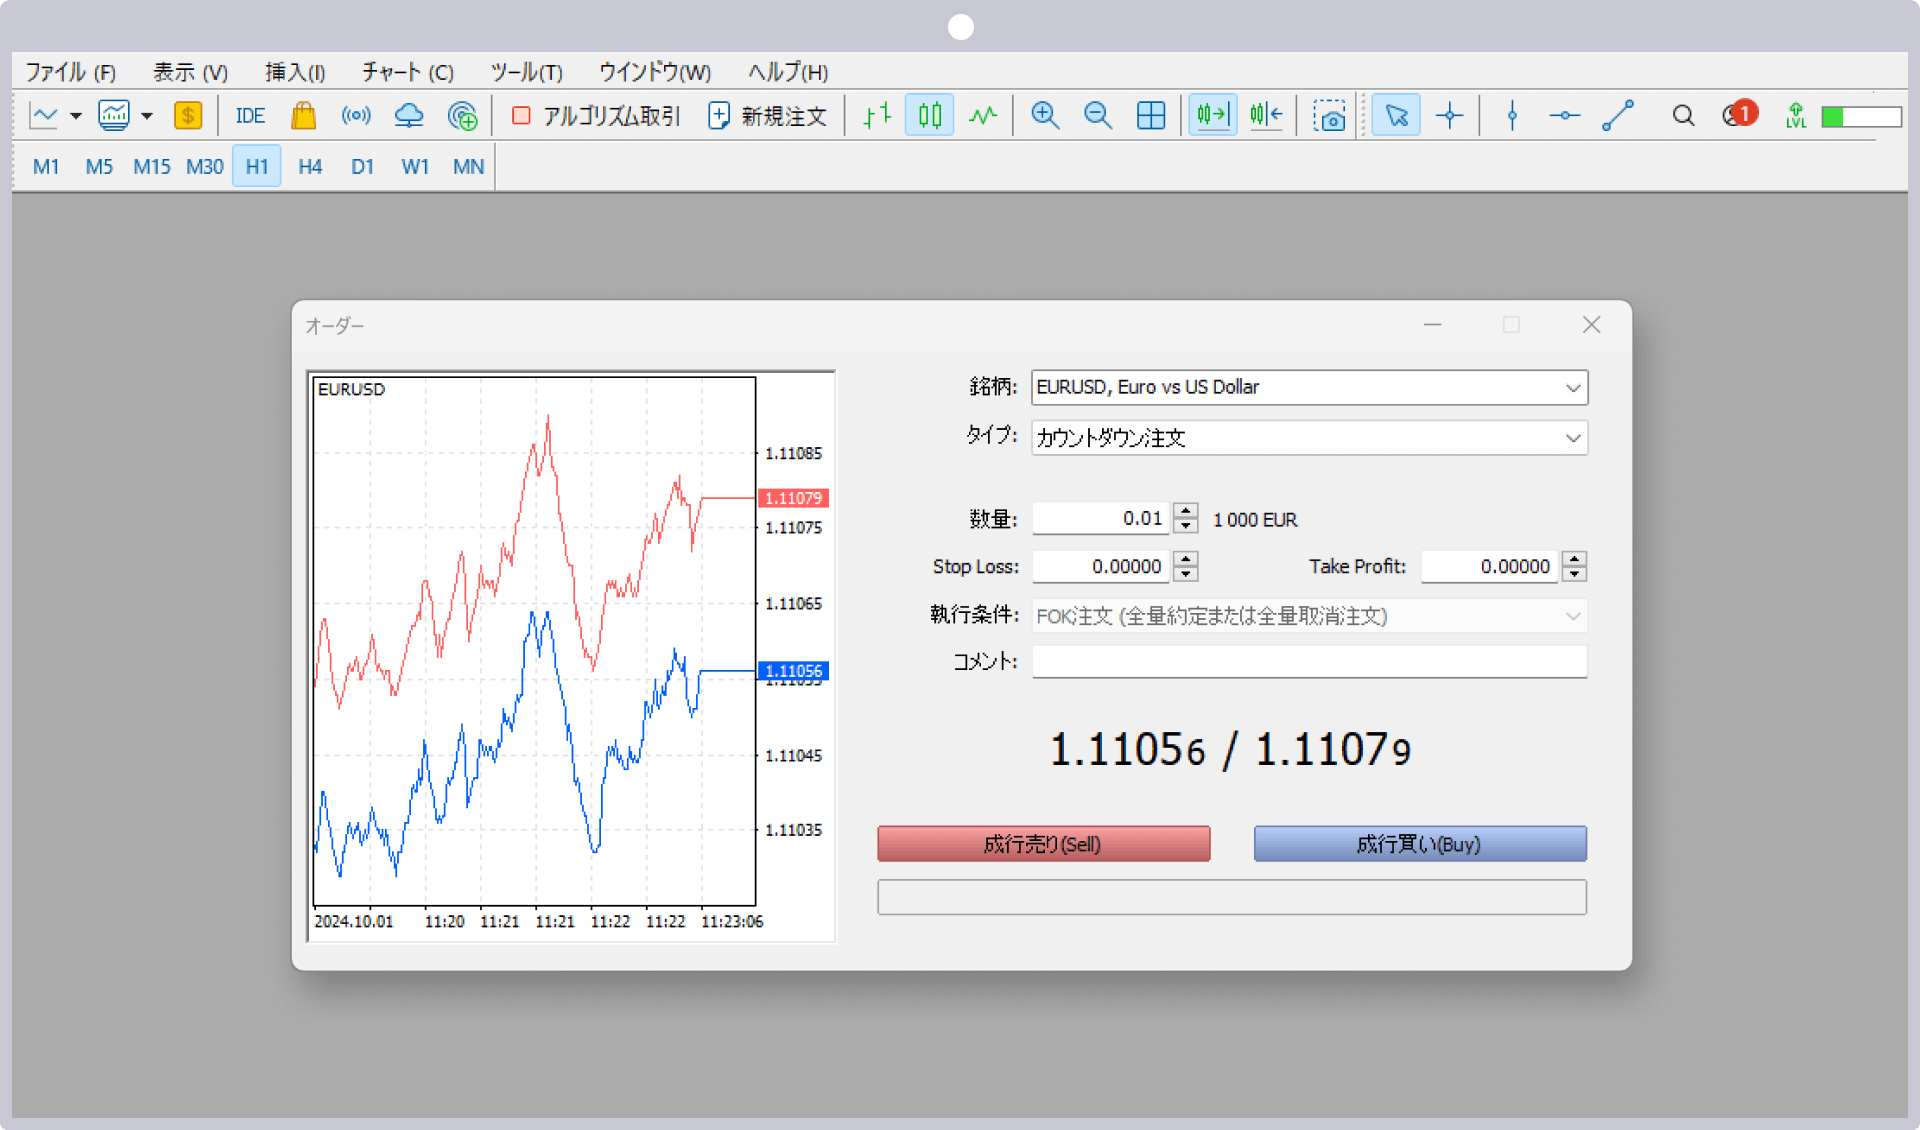Toggle アルゴリズム取引 algorithmic trading
This screenshot has height=1130, width=1920.
596,116
